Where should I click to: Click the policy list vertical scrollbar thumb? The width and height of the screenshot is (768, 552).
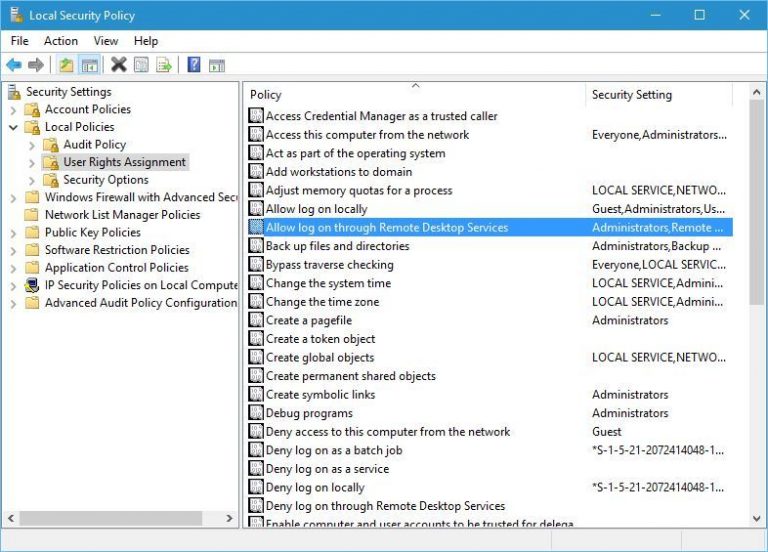[756, 203]
